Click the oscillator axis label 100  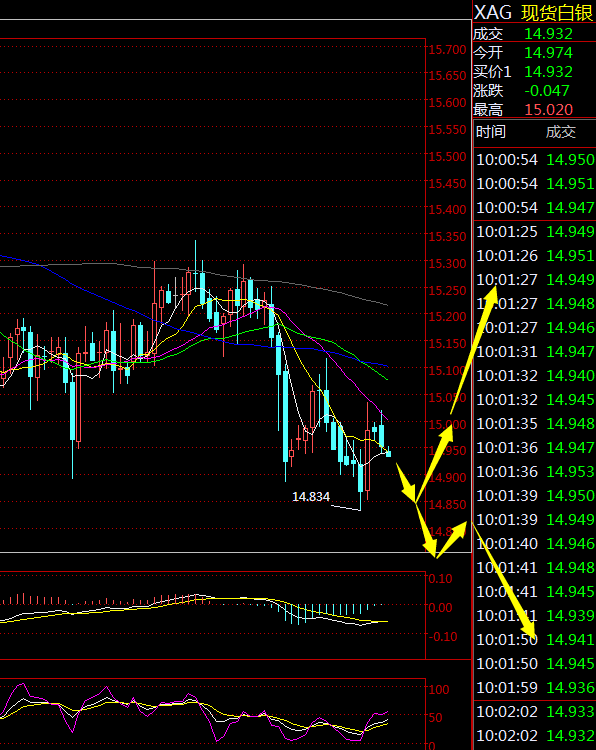click(439, 690)
